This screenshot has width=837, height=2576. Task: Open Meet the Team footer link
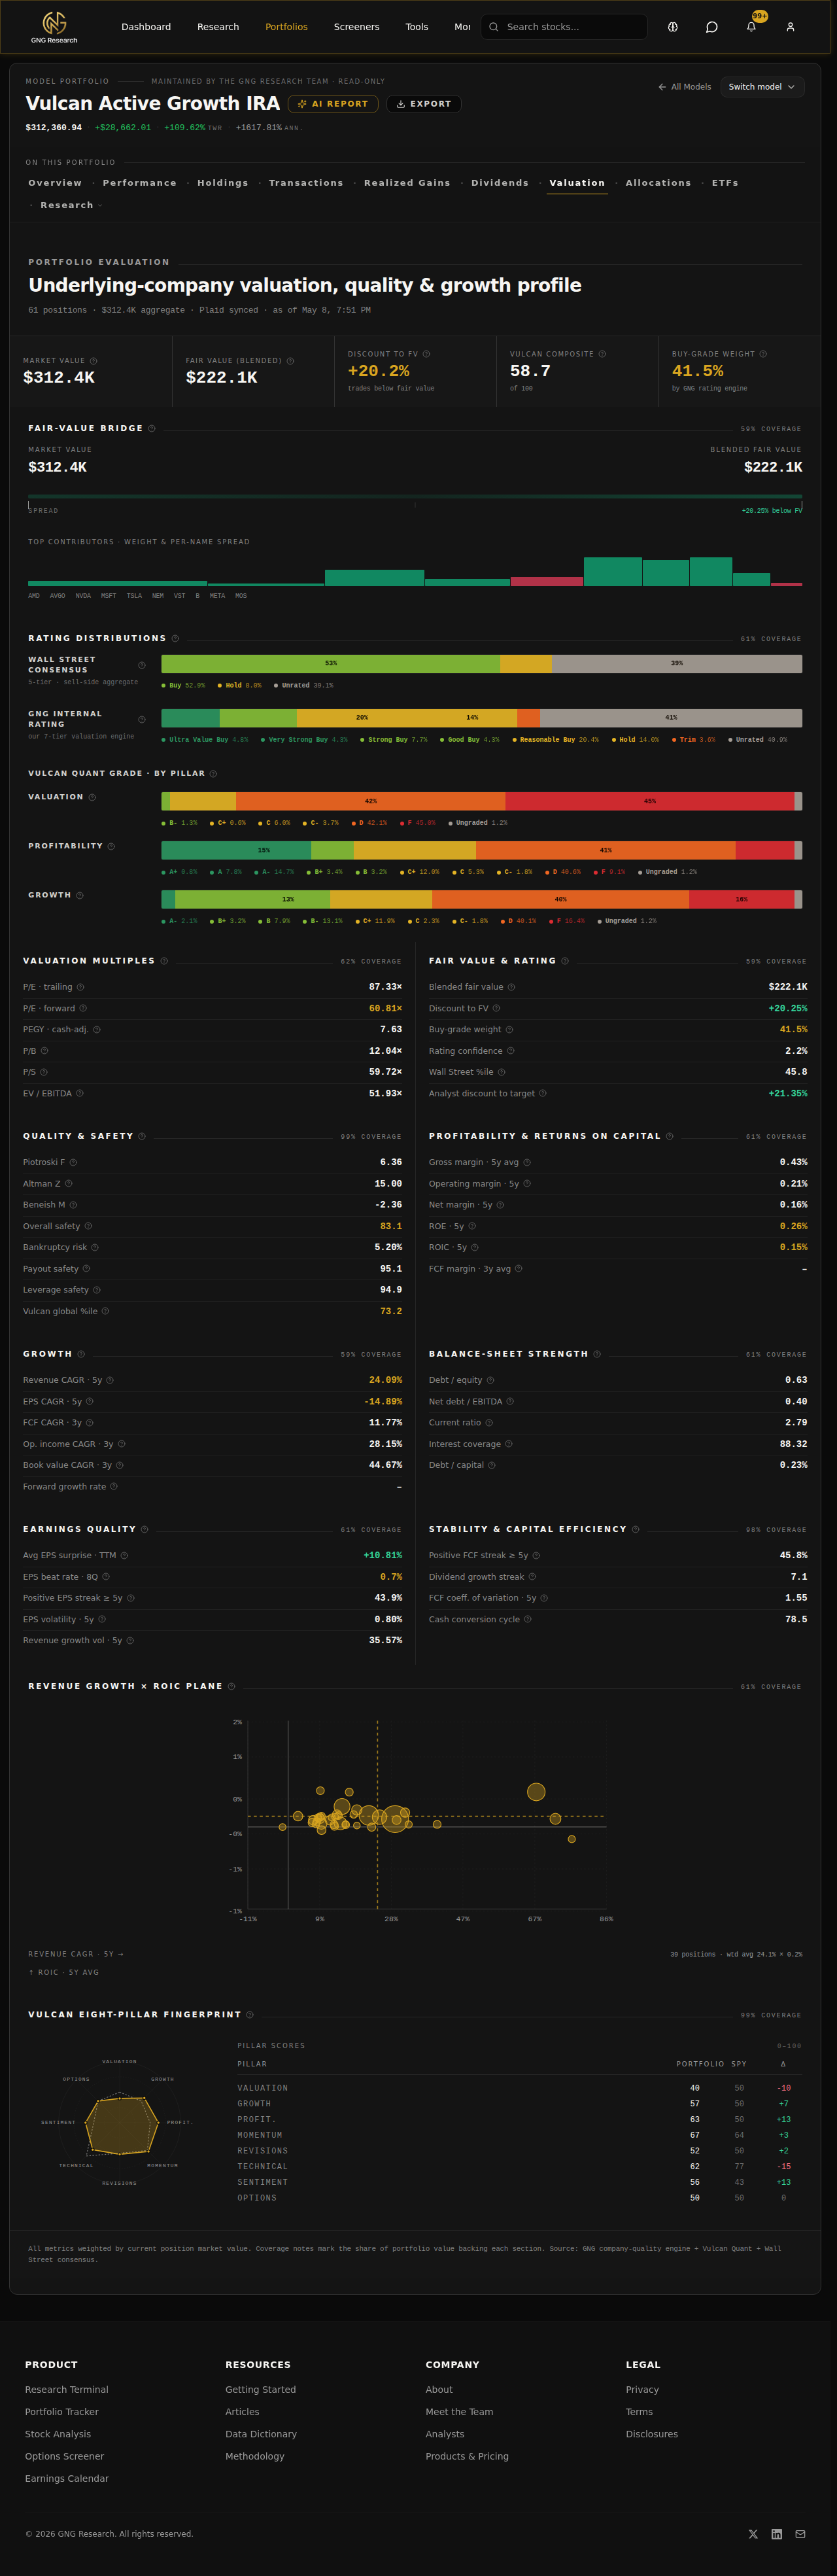tap(459, 2412)
